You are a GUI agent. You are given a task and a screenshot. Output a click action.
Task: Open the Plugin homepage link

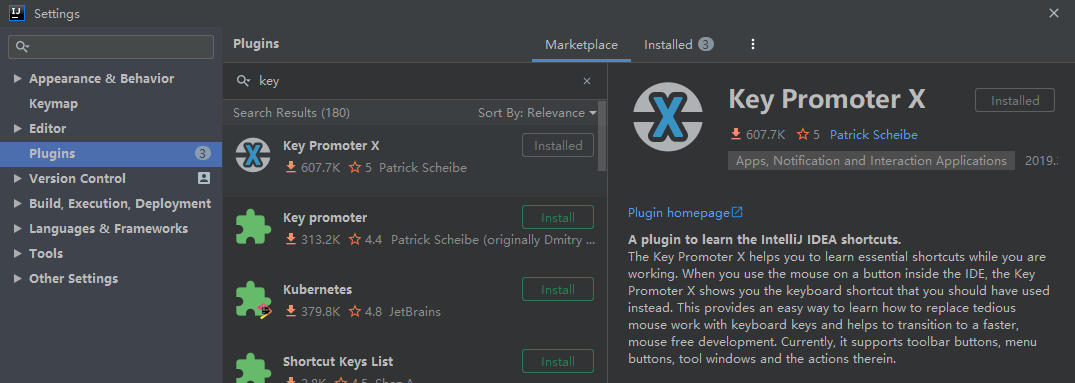pos(685,212)
